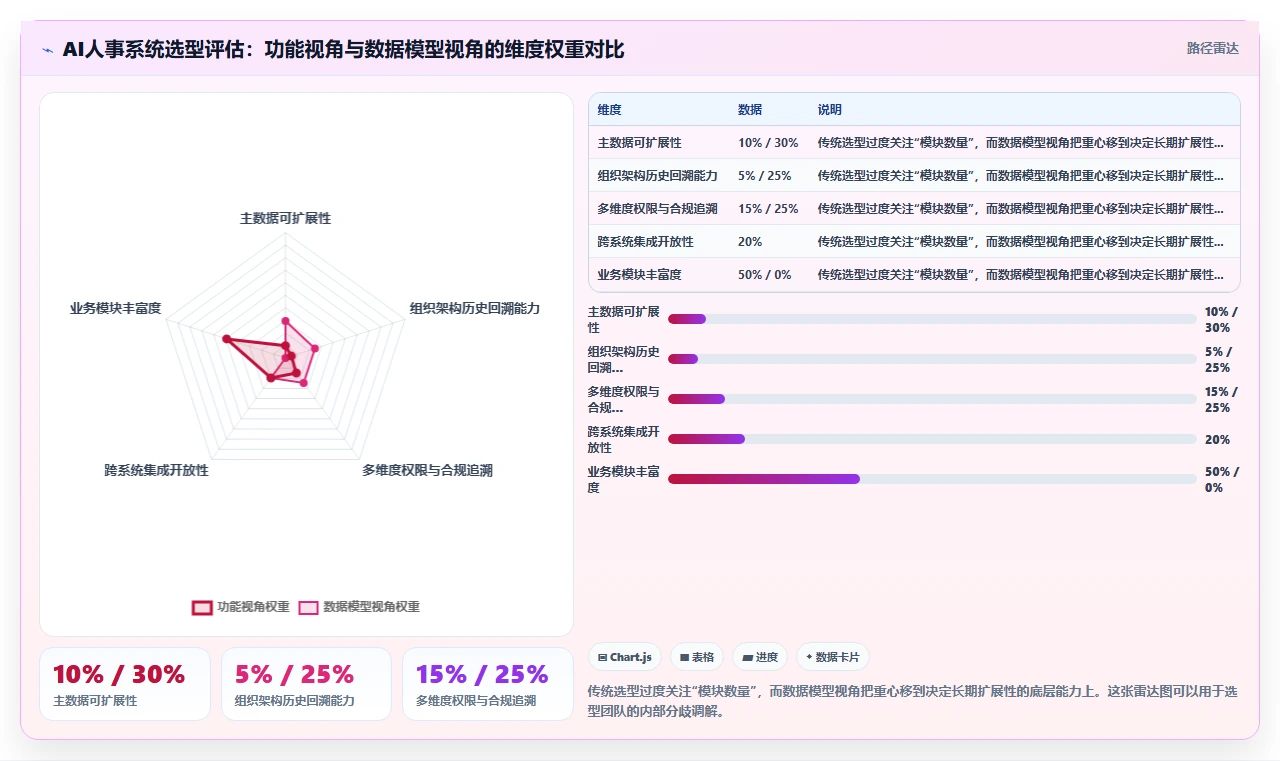Click the 业务模块丰富度 radar axis label

tap(116, 308)
